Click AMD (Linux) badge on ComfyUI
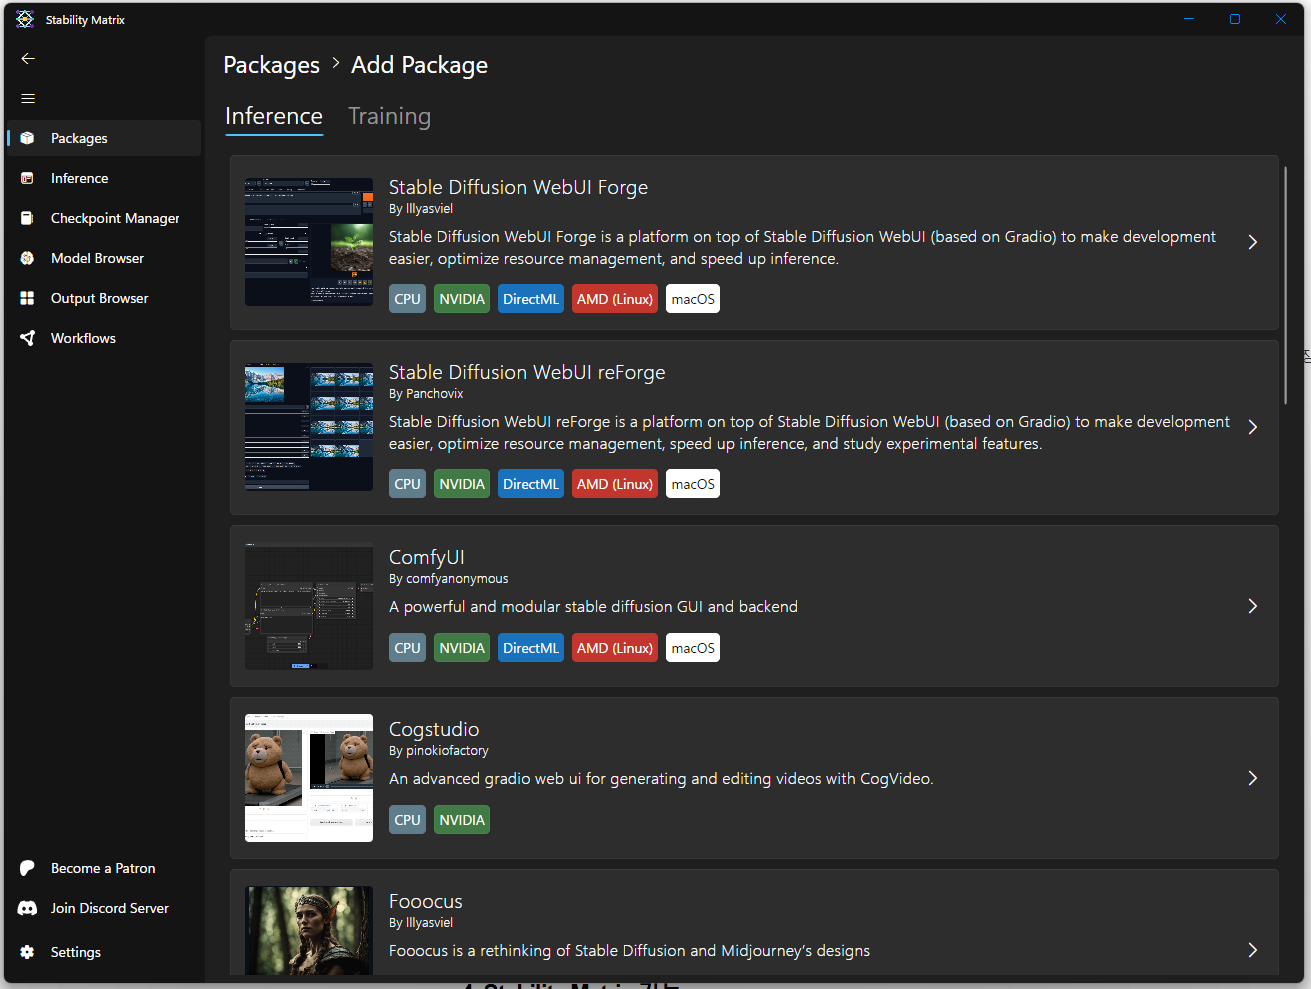The image size is (1311, 989). point(615,648)
